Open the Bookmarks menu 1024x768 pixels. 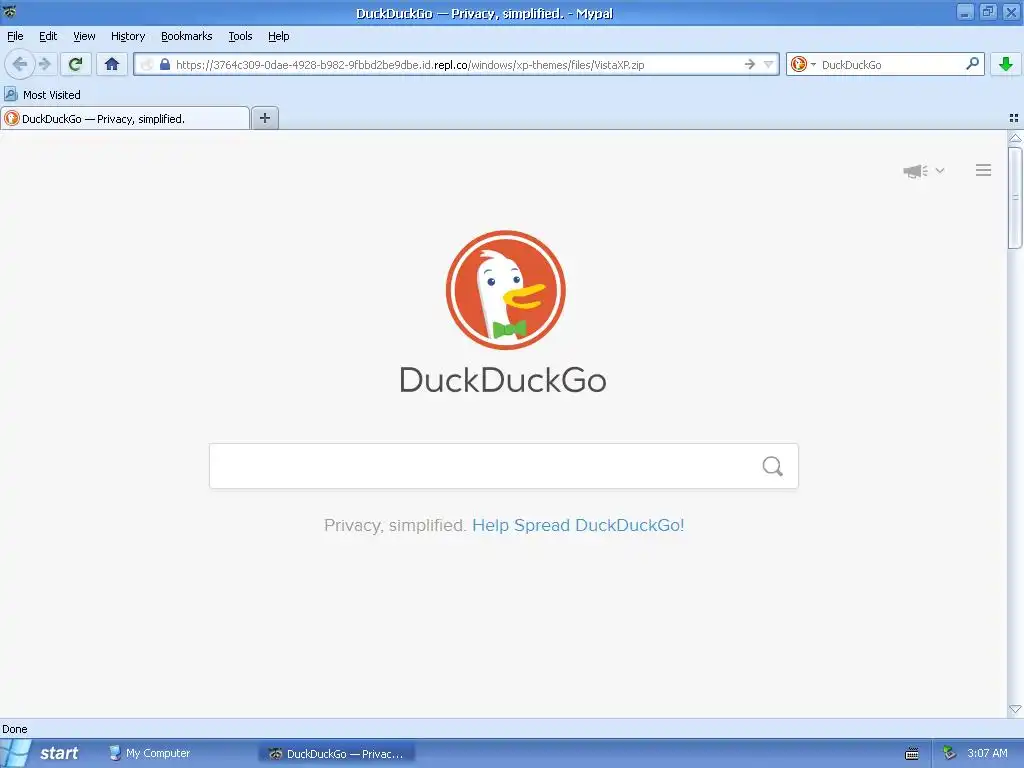click(x=187, y=36)
